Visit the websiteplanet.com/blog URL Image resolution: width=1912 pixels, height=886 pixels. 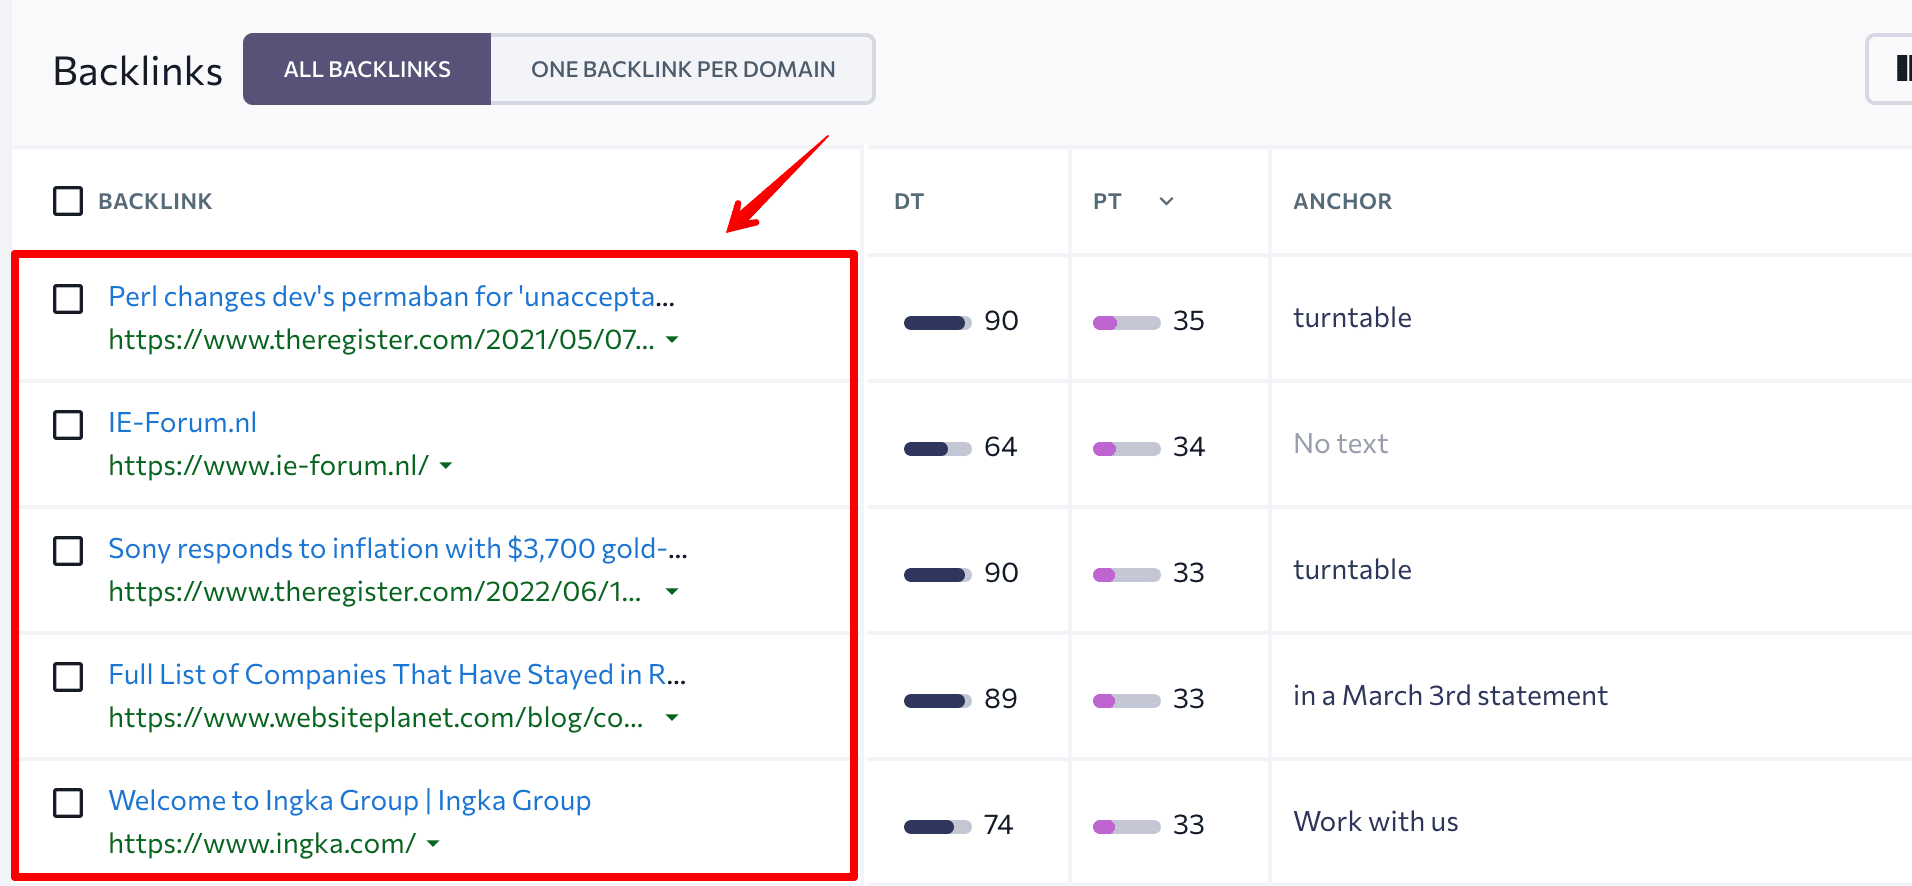[x=376, y=718]
